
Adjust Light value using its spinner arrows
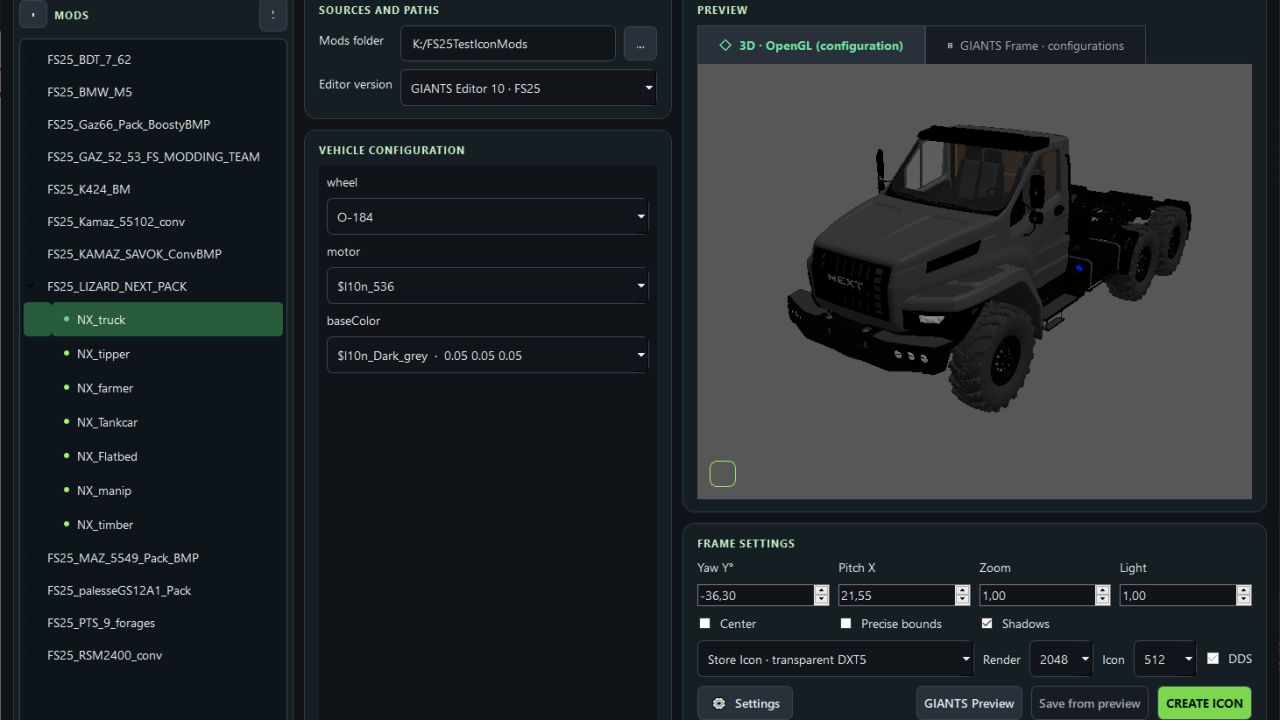[x=1244, y=595]
